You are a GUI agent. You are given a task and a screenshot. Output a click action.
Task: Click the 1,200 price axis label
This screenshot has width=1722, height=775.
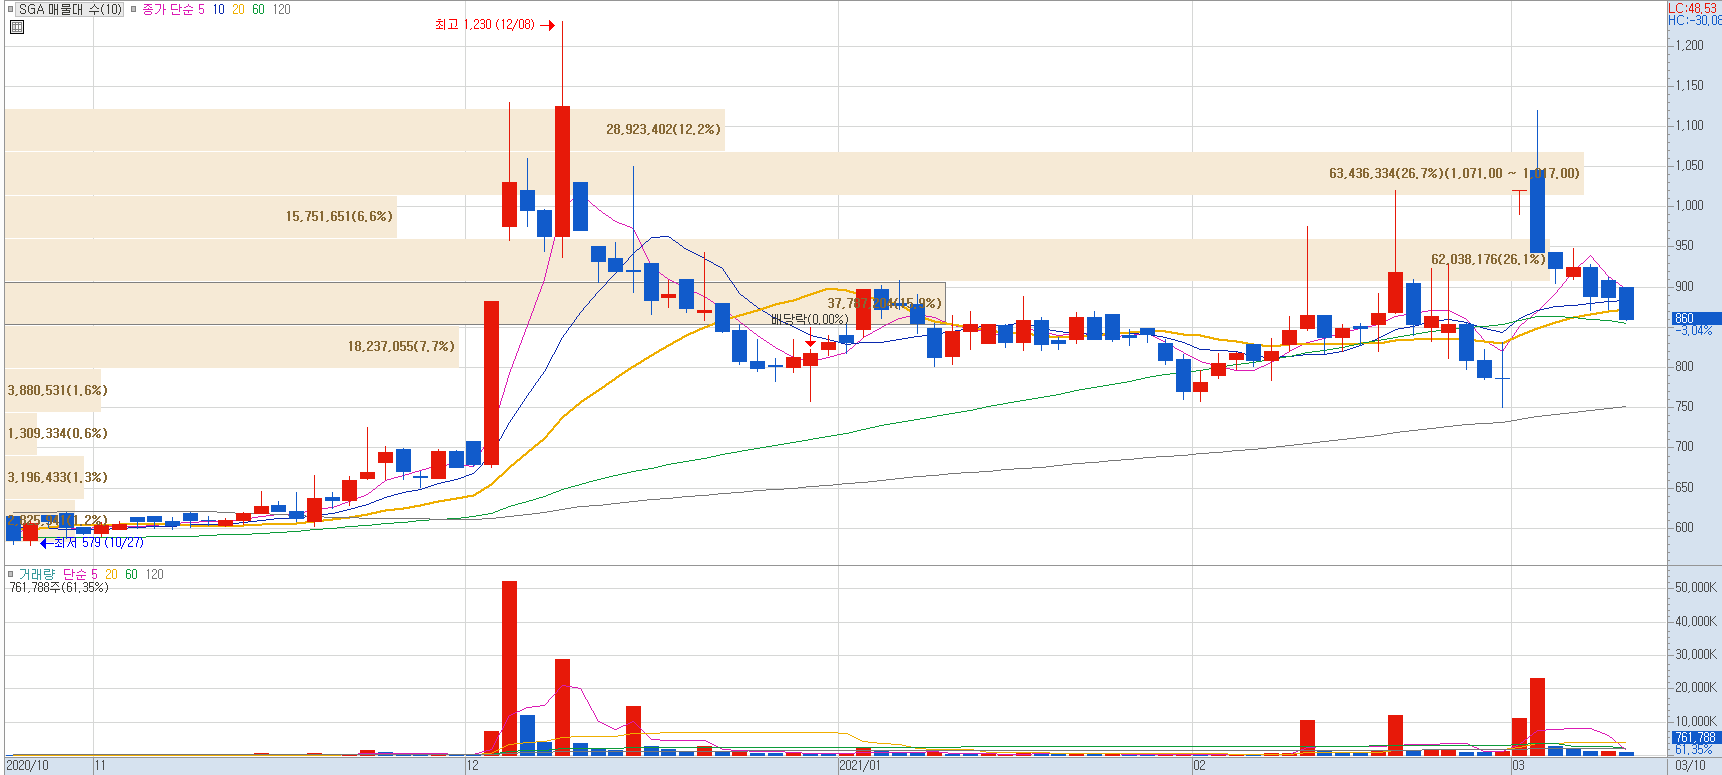click(x=1689, y=45)
